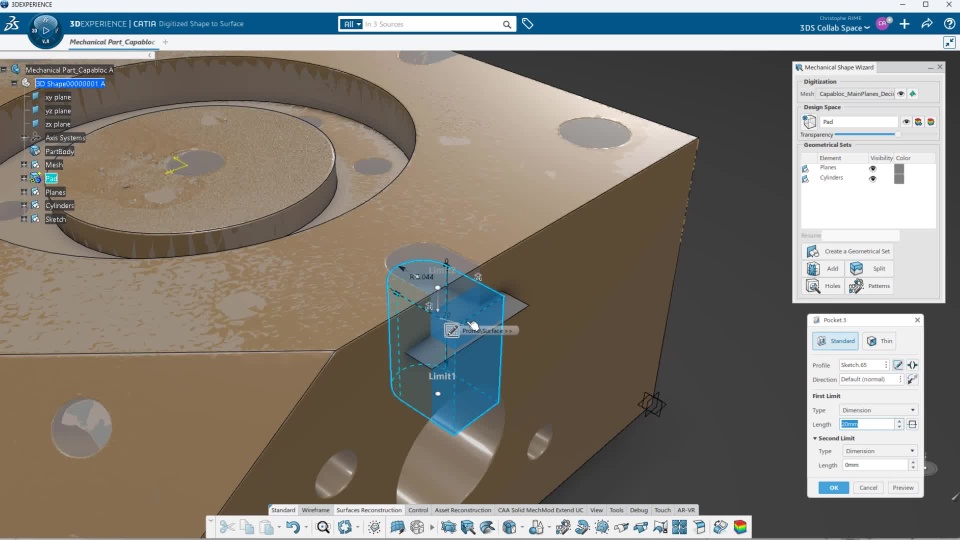
Task: Click the Patterns button in wizard
Action: [869, 286]
